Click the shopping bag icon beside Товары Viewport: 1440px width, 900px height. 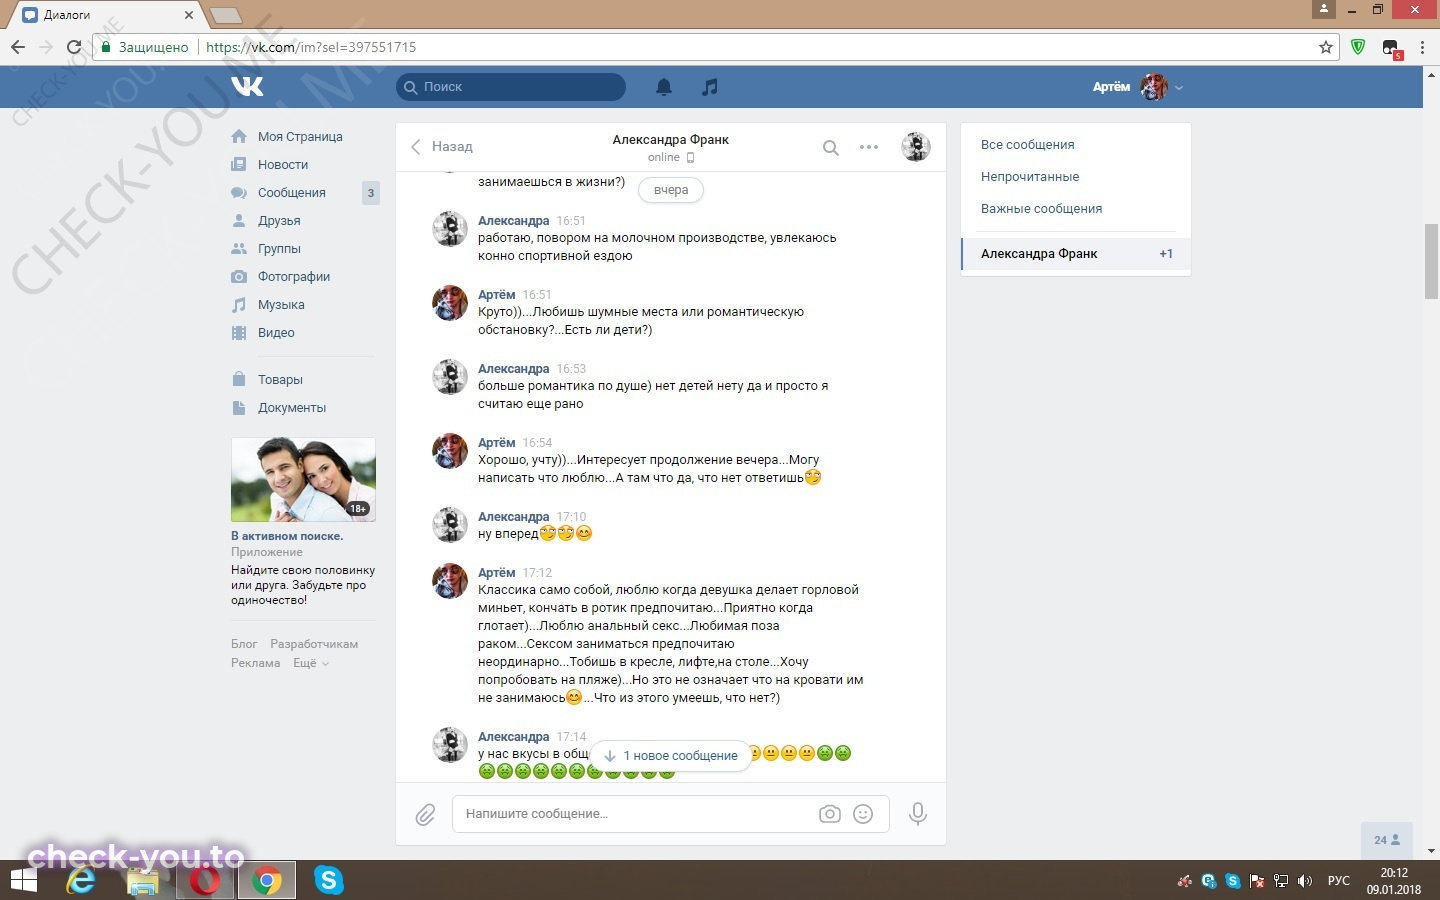(239, 380)
